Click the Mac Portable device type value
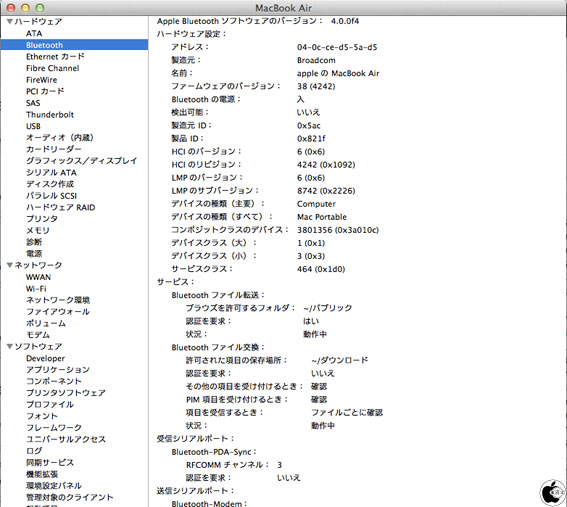 pyautogui.click(x=321, y=217)
